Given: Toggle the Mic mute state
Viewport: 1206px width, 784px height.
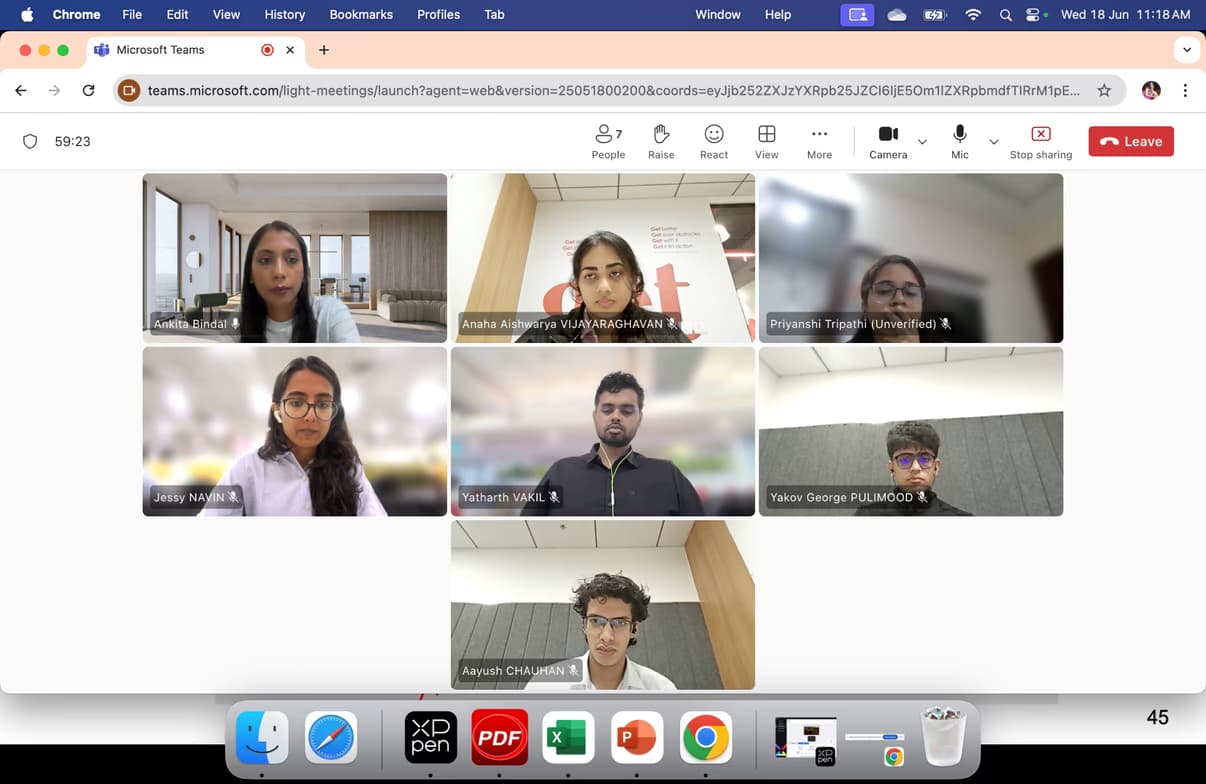Looking at the screenshot, I should coord(959,142).
